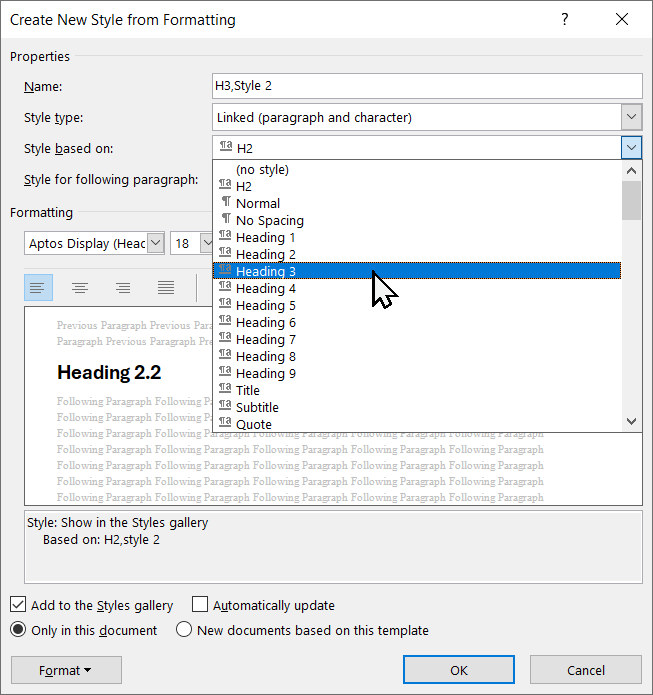Select New documents based on this template

click(x=184, y=630)
